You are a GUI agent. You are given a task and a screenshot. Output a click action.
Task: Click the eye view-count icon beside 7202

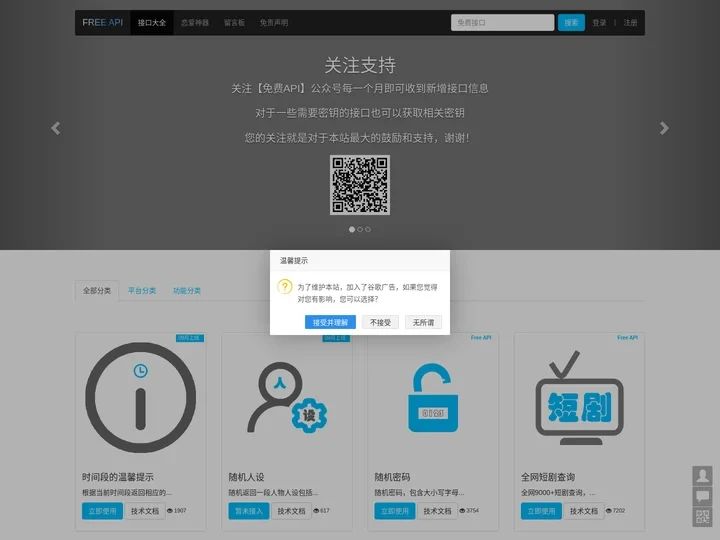(x=609, y=511)
